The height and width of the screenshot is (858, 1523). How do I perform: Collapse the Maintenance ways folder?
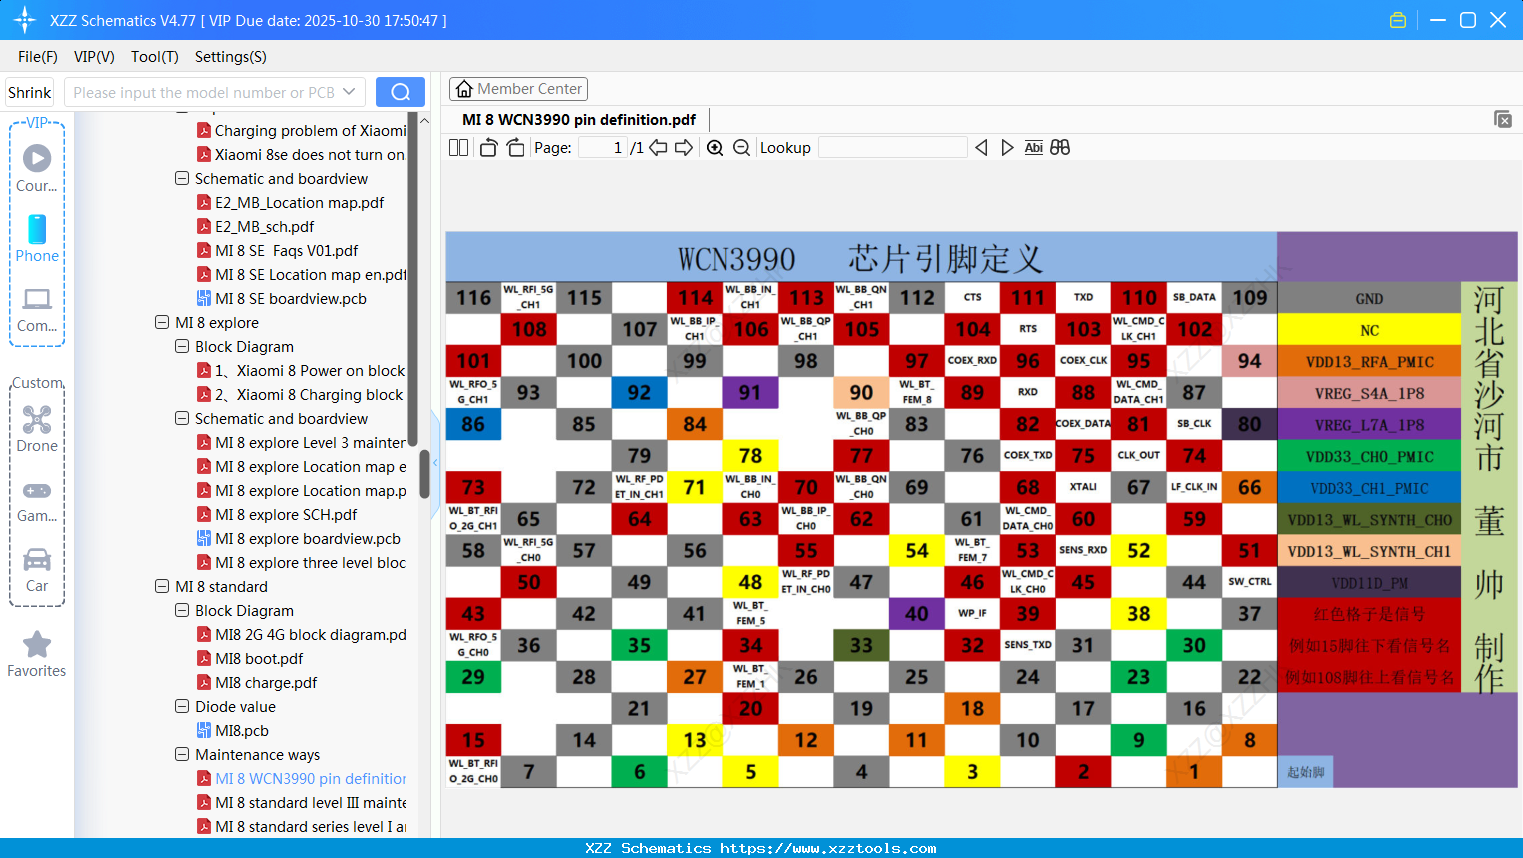click(182, 754)
